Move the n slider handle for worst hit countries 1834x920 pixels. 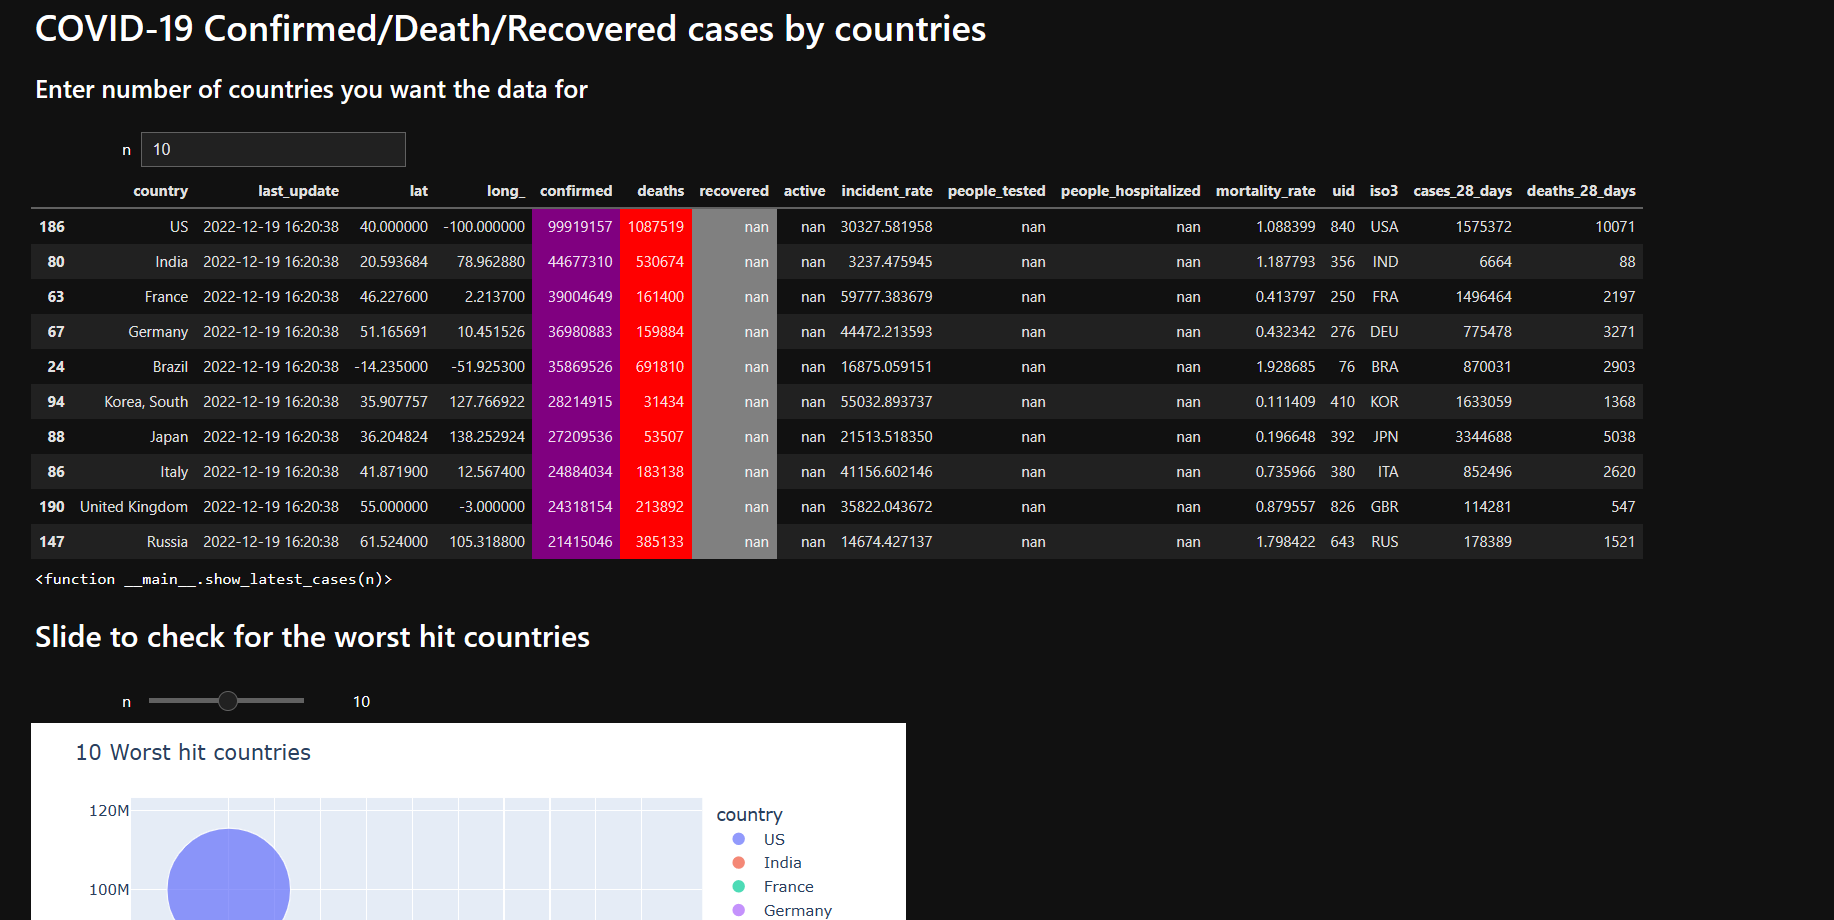[x=228, y=701]
